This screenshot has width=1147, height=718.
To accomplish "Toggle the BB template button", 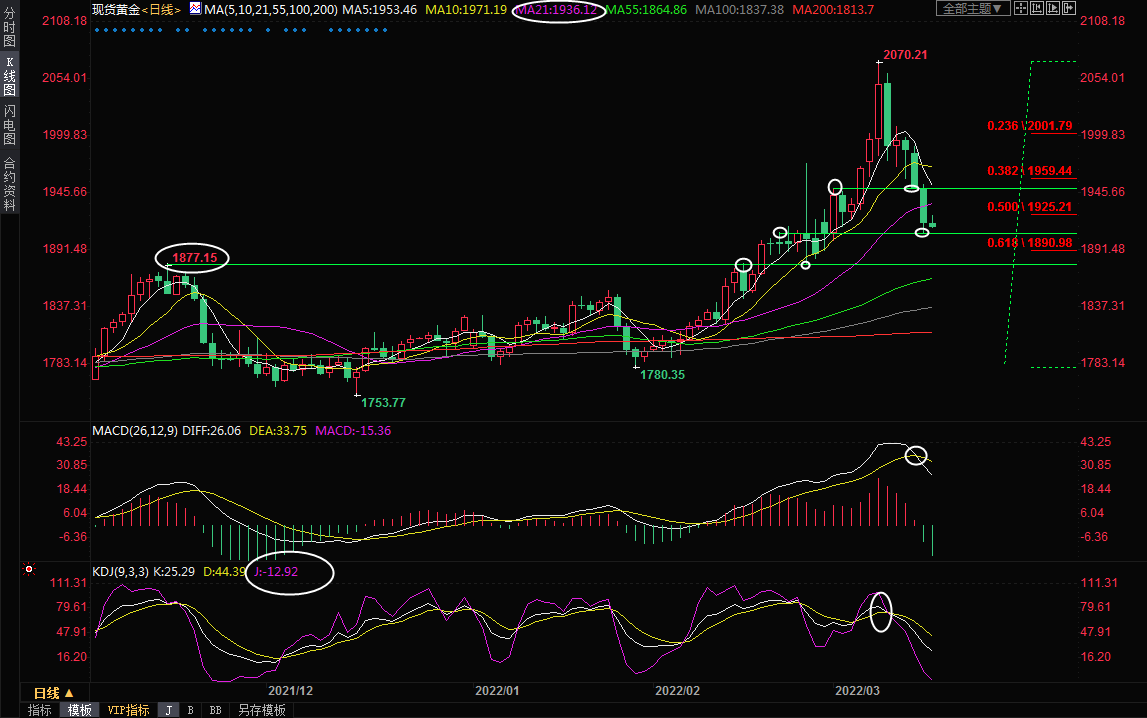I will point(214,710).
